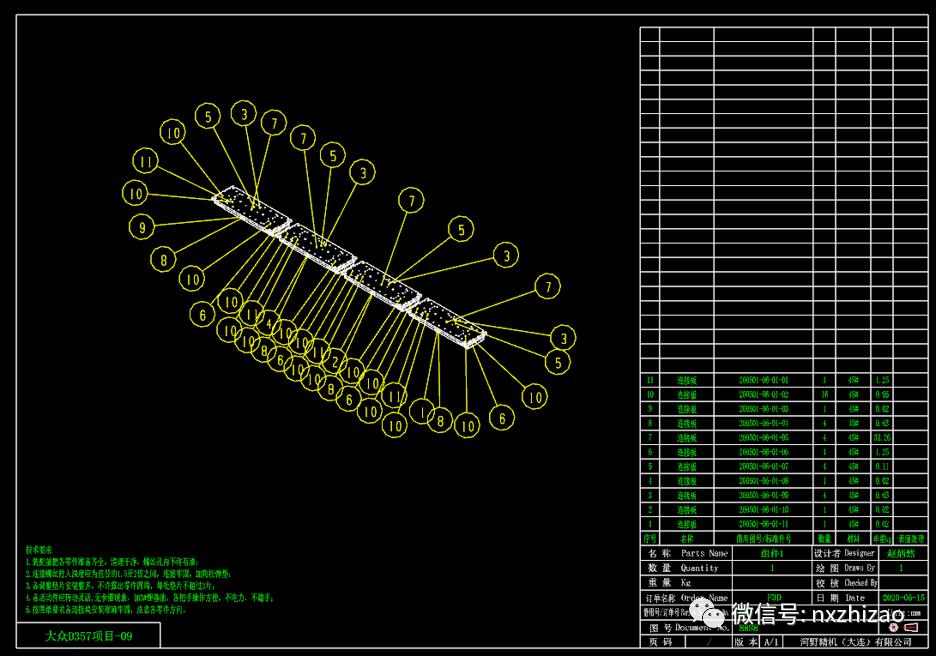Select the balloon numbered 9
The image size is (936, 656).
tap(143, 227)
